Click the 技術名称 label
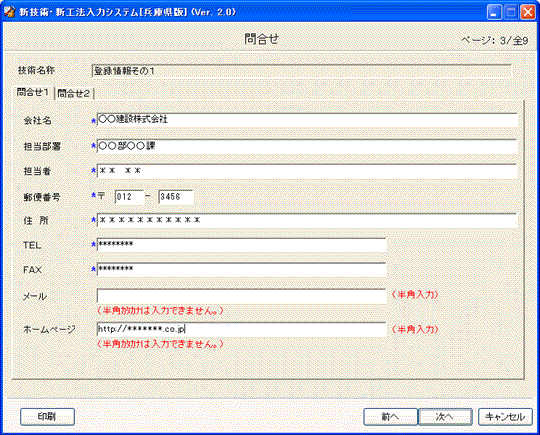Viewport: 540px width, 435px height. coord(37,71)
